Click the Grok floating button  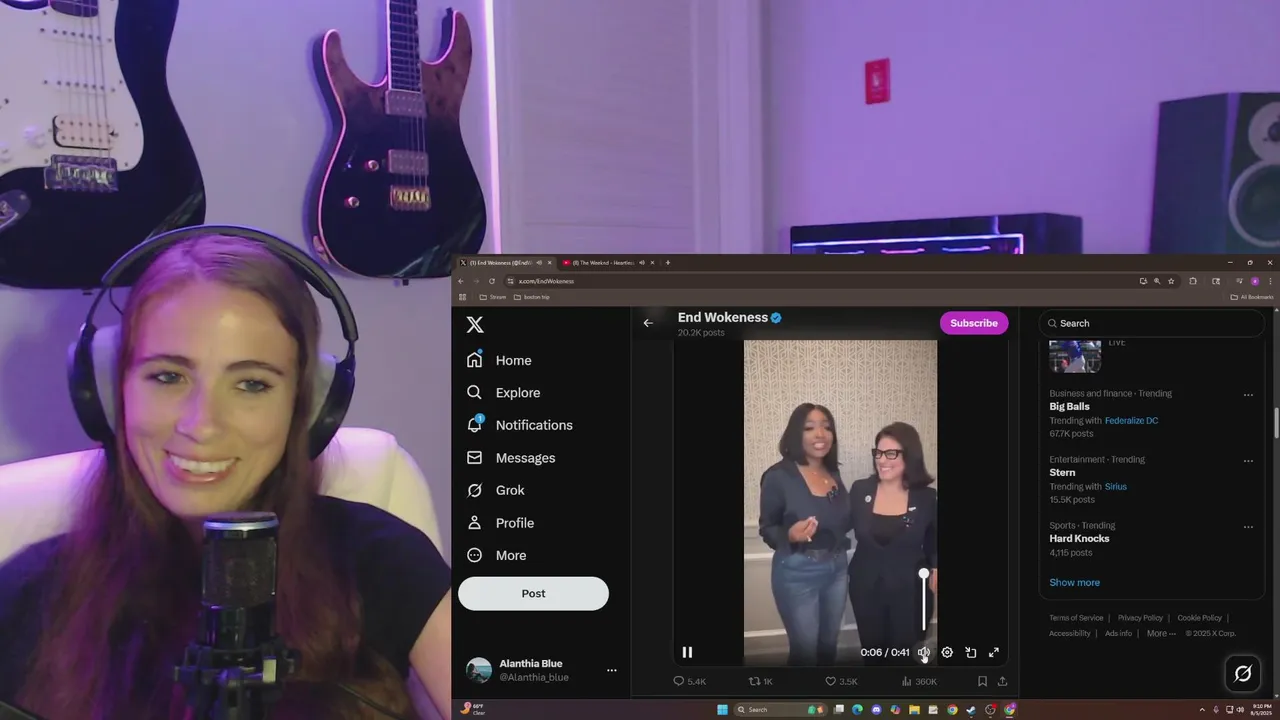point(1243,674)
